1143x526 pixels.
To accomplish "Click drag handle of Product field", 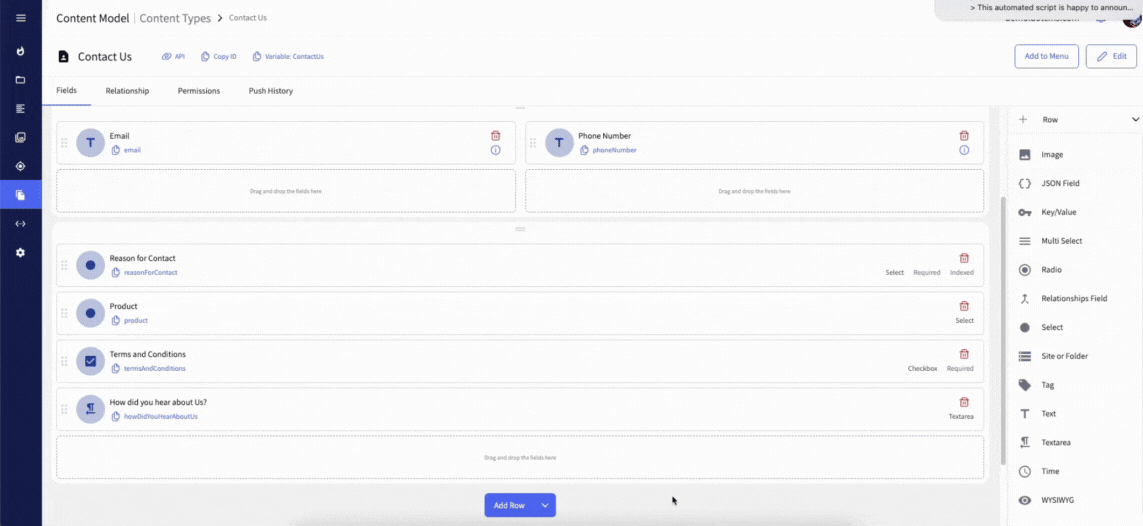I will click(64, 313).
